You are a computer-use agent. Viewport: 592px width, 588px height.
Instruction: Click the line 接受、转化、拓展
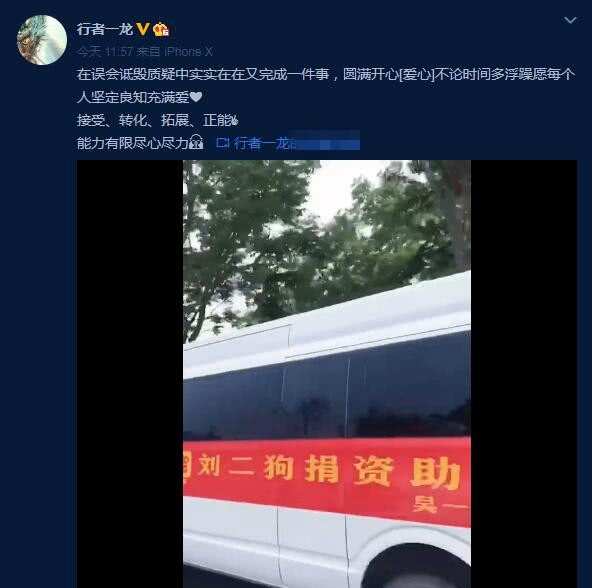click(157, 120)
